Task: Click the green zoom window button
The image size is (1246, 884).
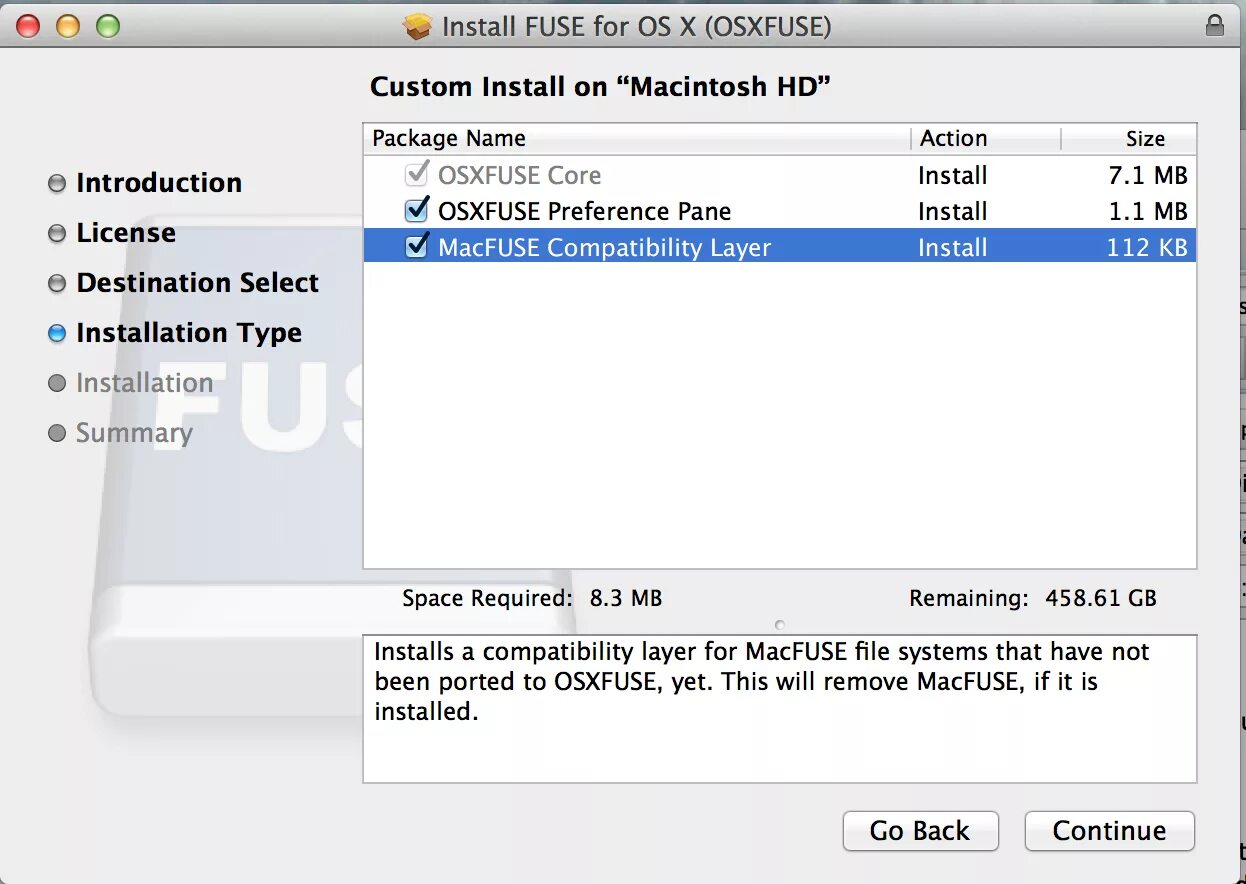Action: click(x=108, y=26)
